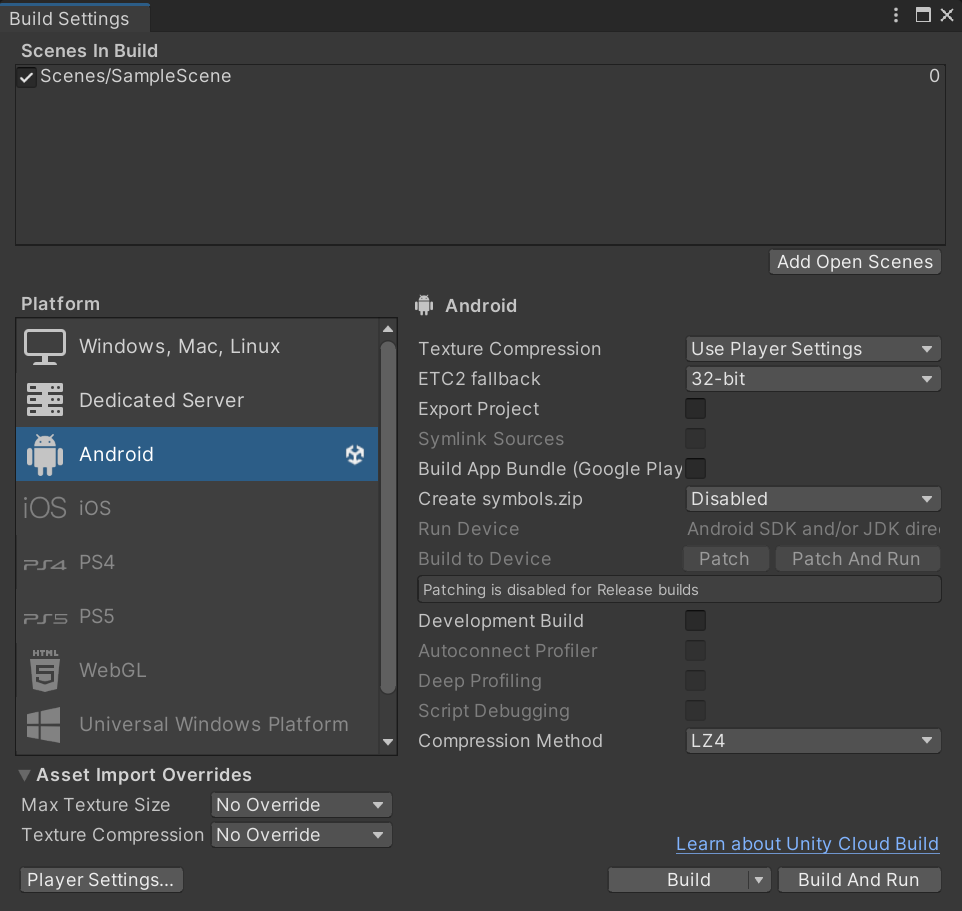962x911 pixels.
Task: Open the ETC2 fallback dropdown
Action: point(812,378)
